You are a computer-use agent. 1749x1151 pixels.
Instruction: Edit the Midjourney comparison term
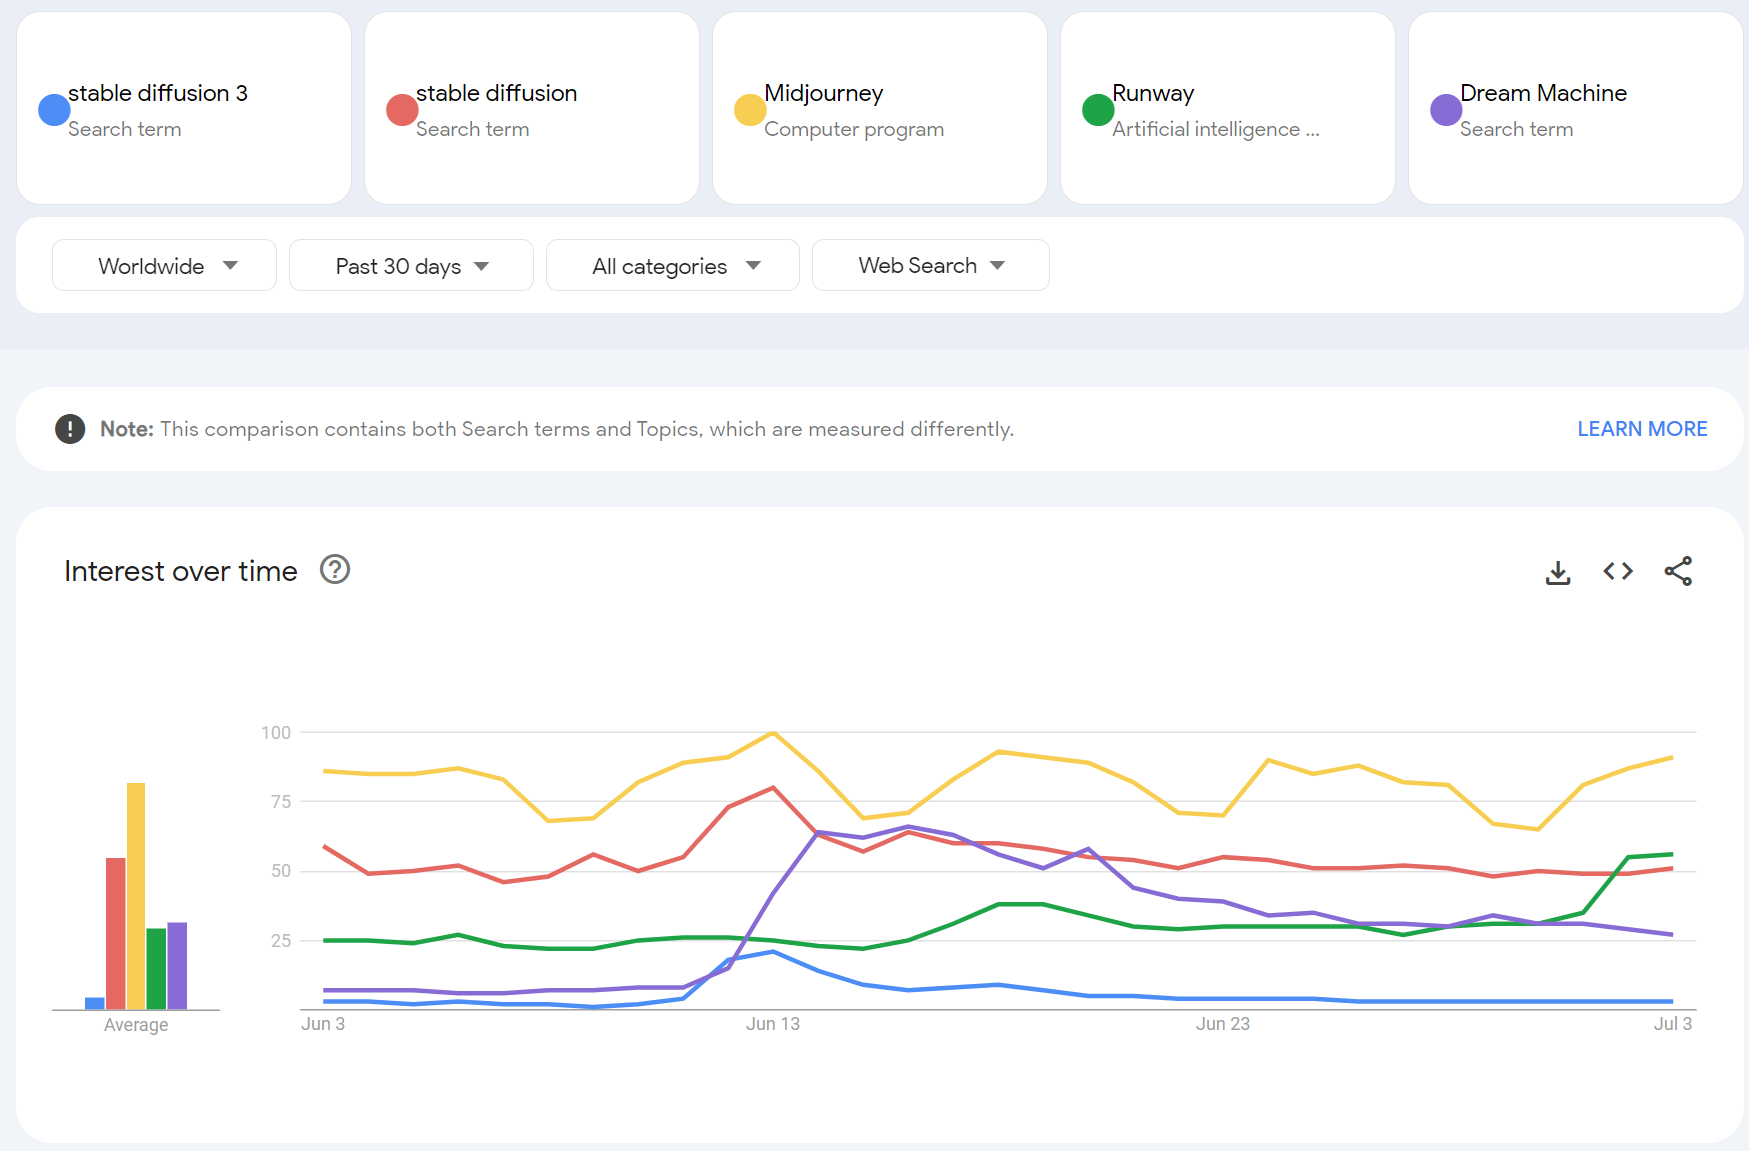coord(824,94)
